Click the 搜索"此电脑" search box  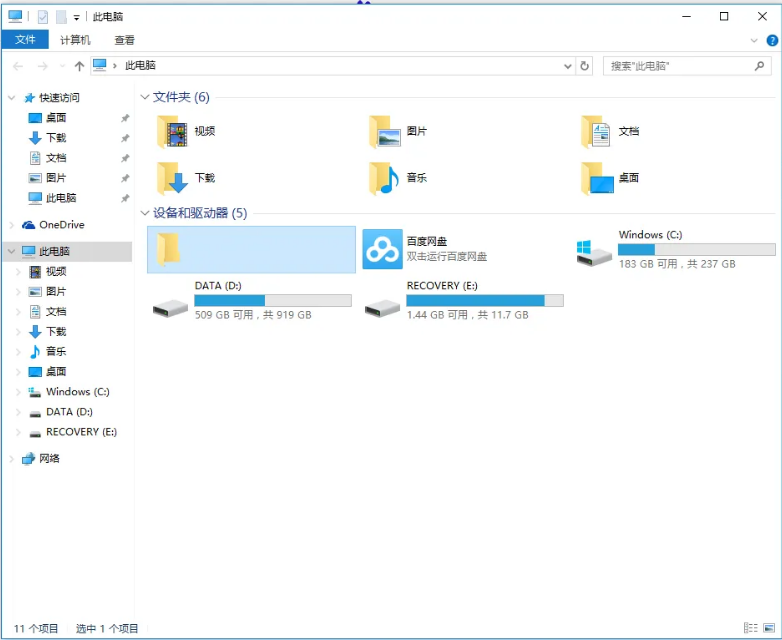click(680, 65)
